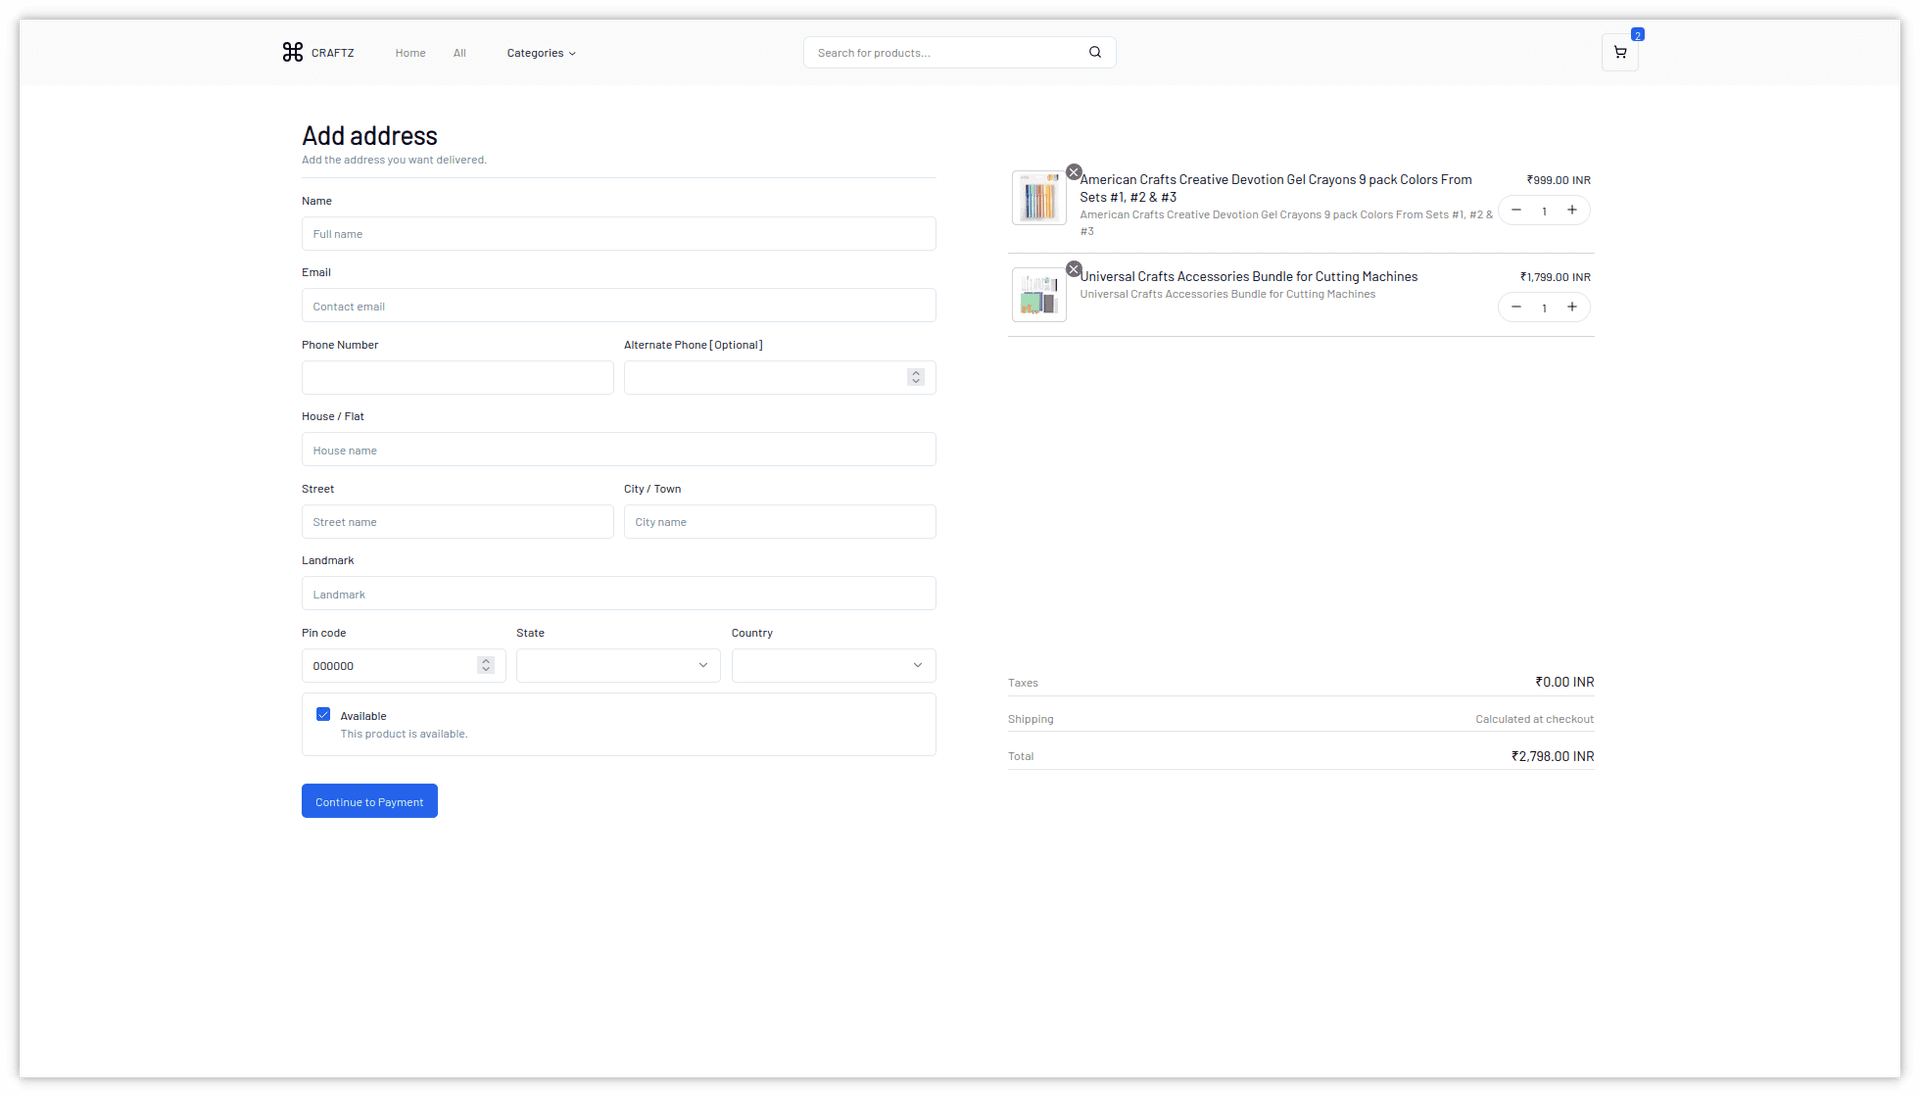Click the Craftz logo icon

pos(292,52)
